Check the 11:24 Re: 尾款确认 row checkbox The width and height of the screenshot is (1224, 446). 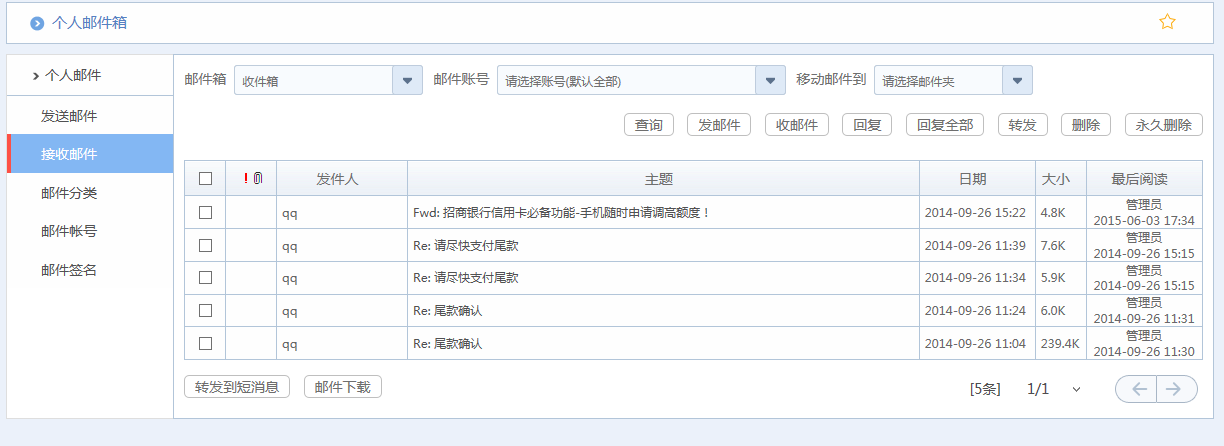point(205,310)
